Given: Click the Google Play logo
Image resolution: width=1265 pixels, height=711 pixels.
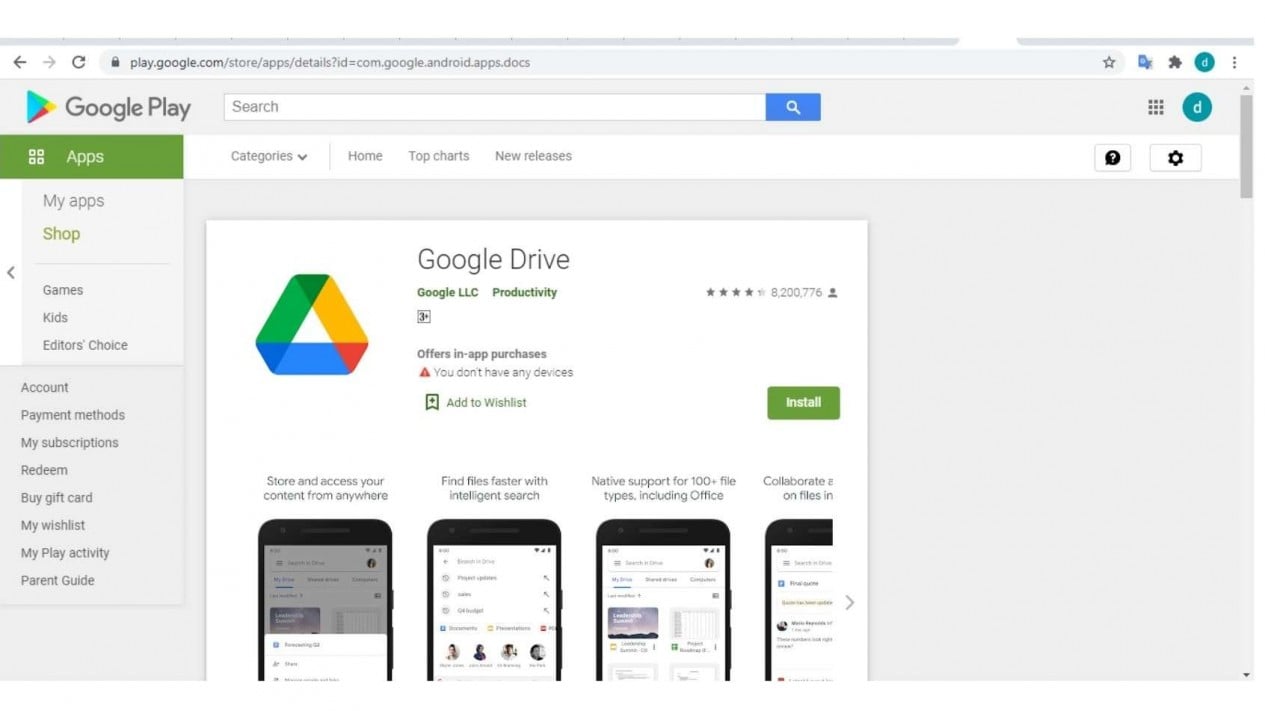Looking at the screenshot, I should pos(108,107).
